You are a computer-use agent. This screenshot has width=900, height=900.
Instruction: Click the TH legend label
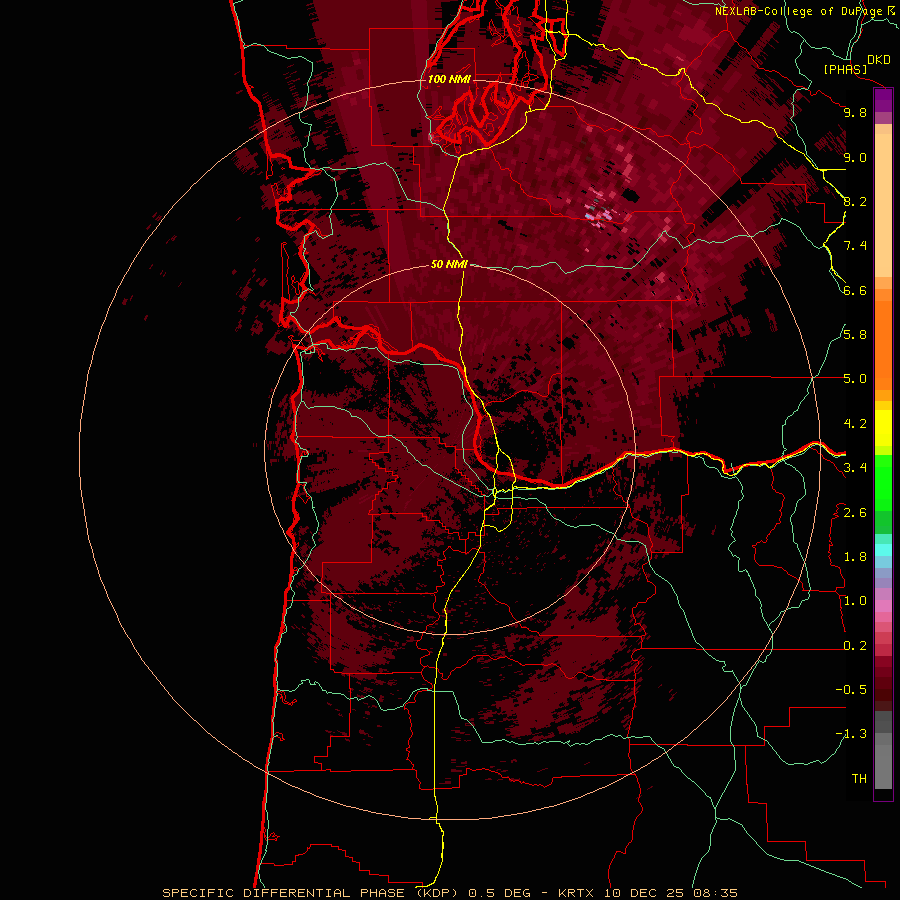point(859,779)
